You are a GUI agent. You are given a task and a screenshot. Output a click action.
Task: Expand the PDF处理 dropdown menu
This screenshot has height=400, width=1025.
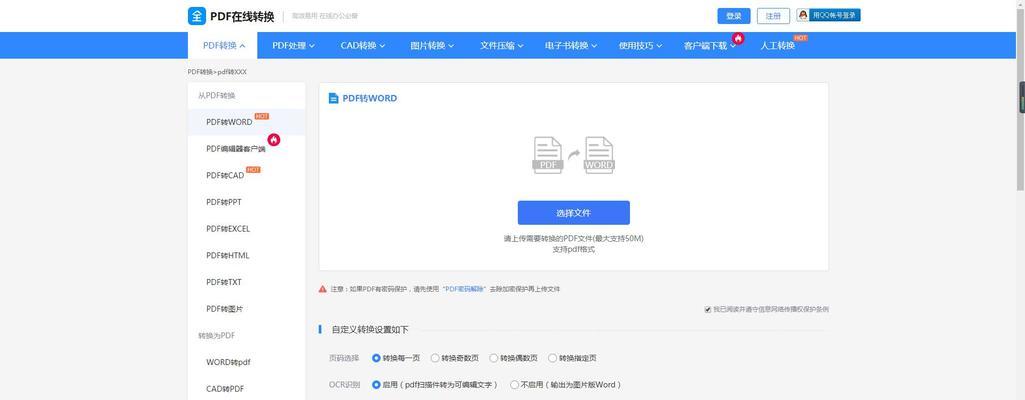(293, 45)
